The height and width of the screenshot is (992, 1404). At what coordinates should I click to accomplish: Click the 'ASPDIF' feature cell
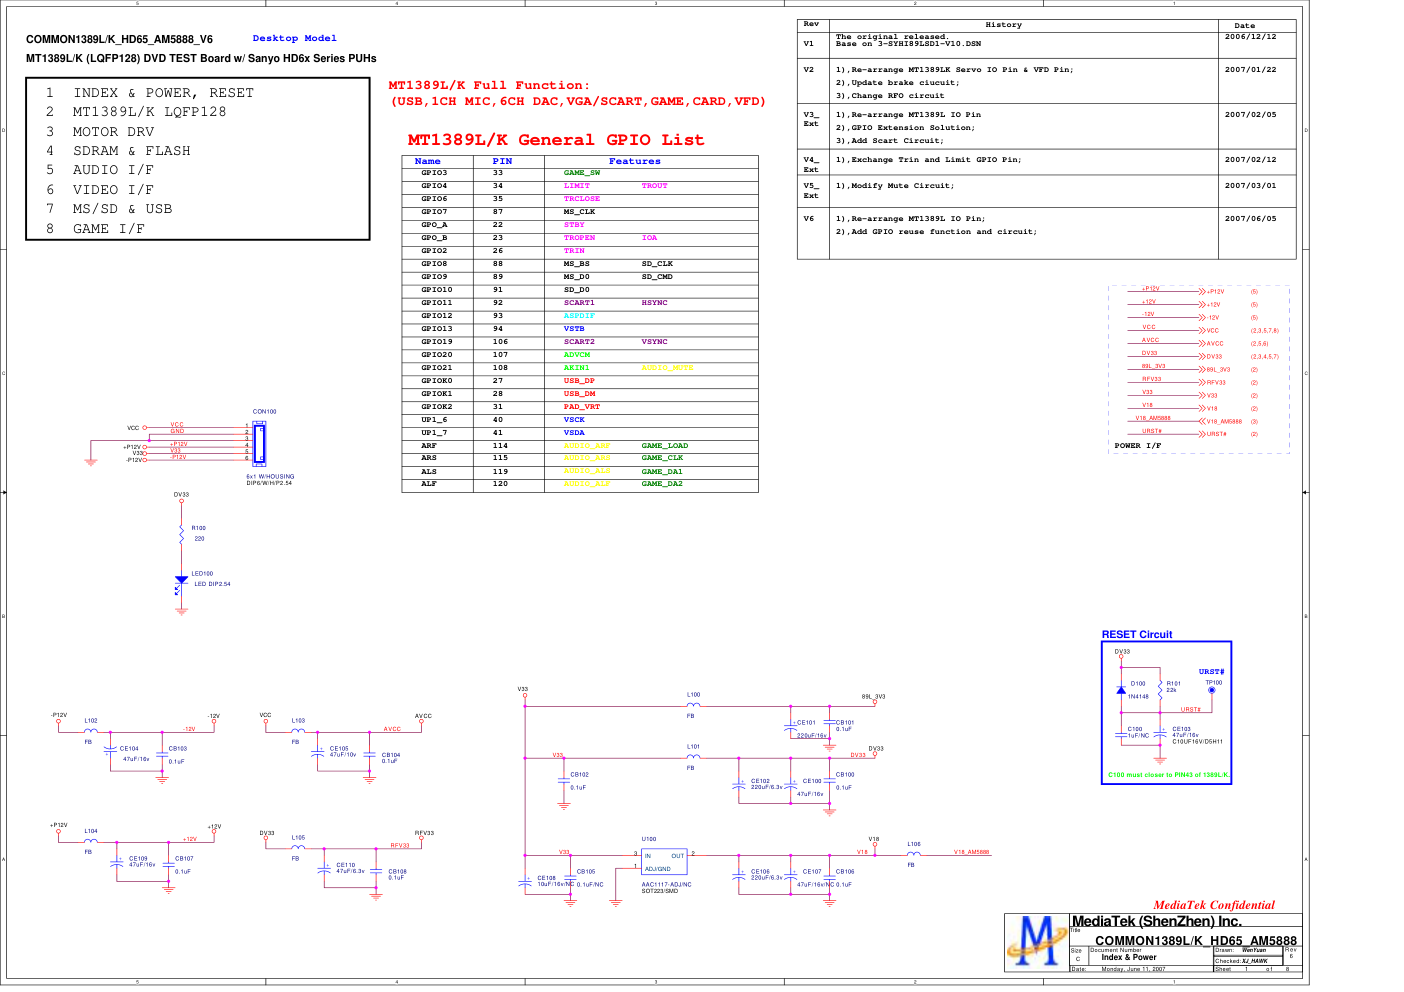tap(579, 316)
